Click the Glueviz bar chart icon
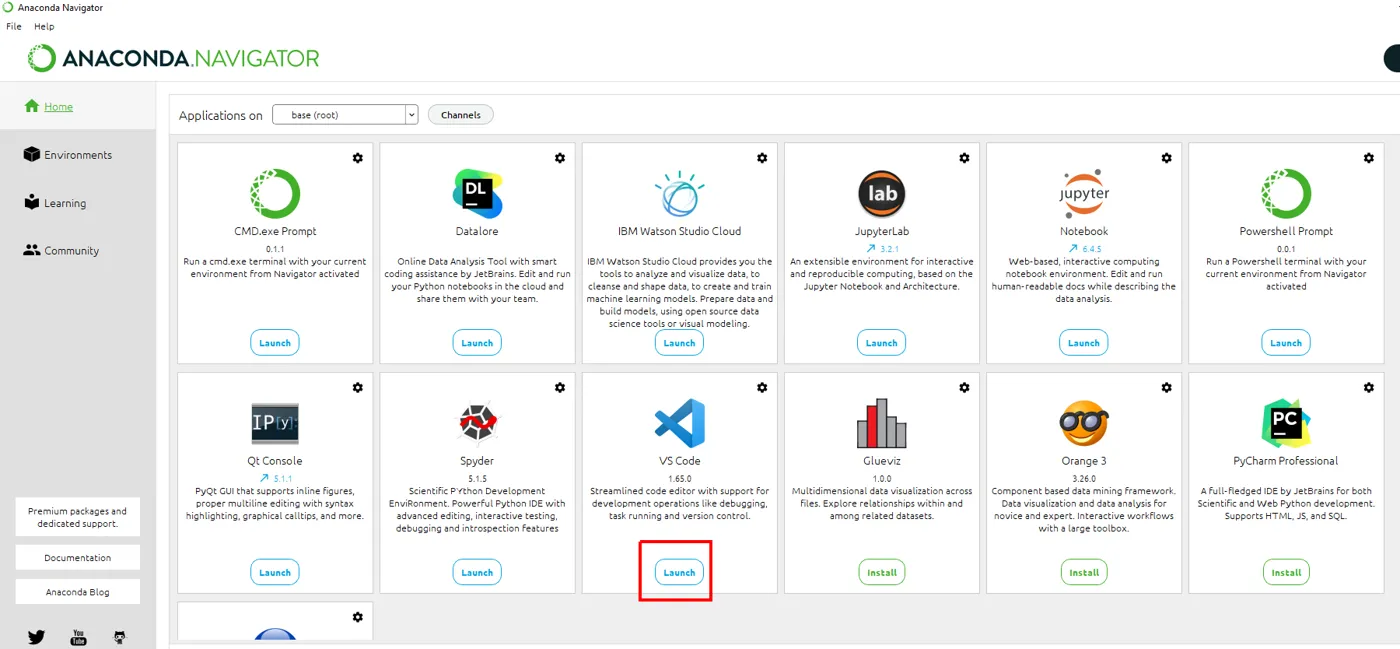The width and height of the screenshot is (1400, 649). pyautogui.click(x=881, y=423)
